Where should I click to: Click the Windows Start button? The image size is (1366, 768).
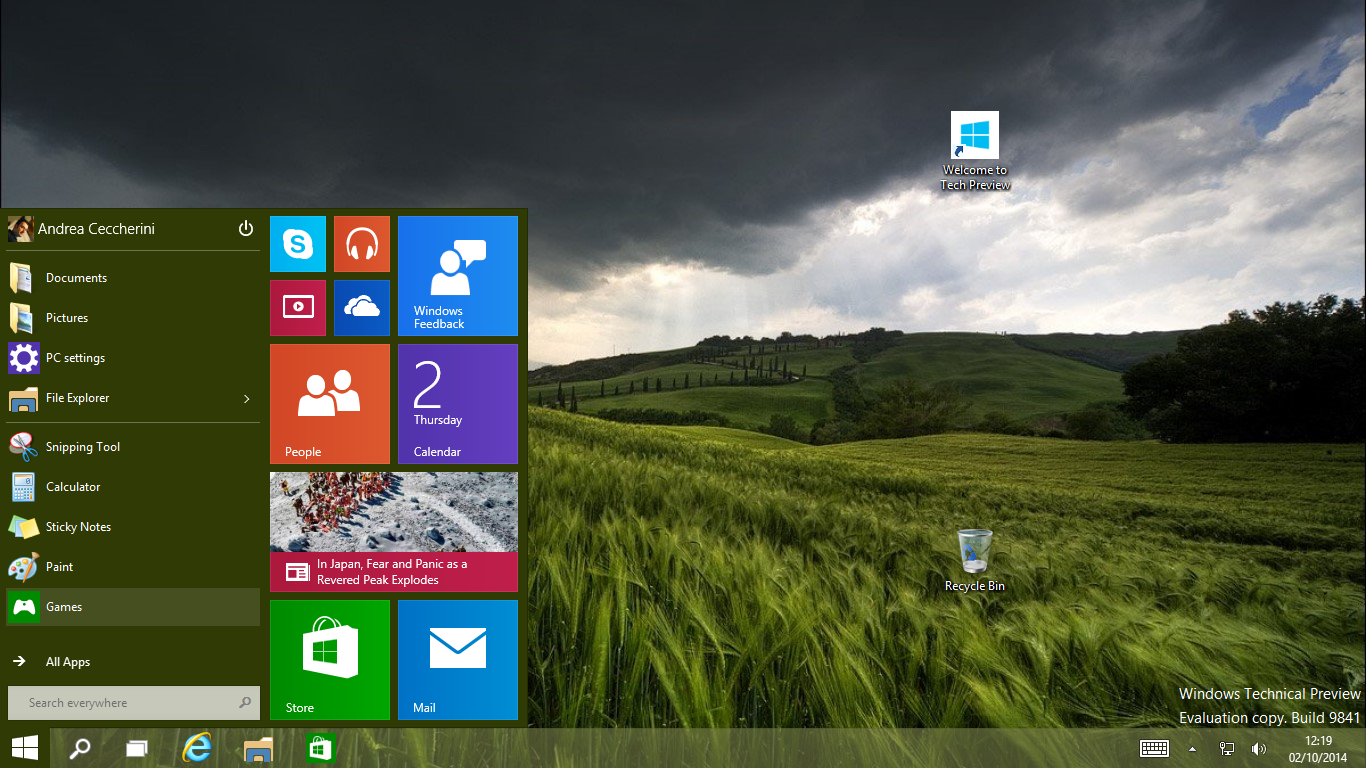[24, 748]
